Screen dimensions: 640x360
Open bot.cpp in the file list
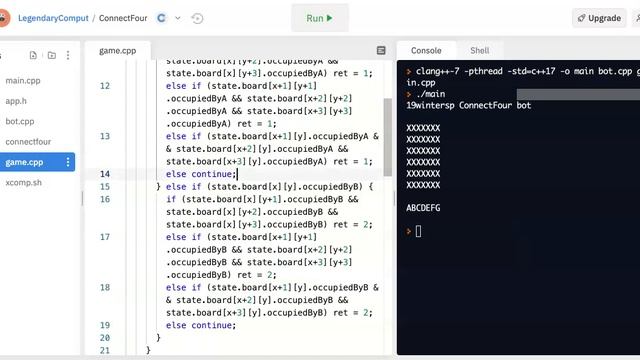[x=20, y=121]
